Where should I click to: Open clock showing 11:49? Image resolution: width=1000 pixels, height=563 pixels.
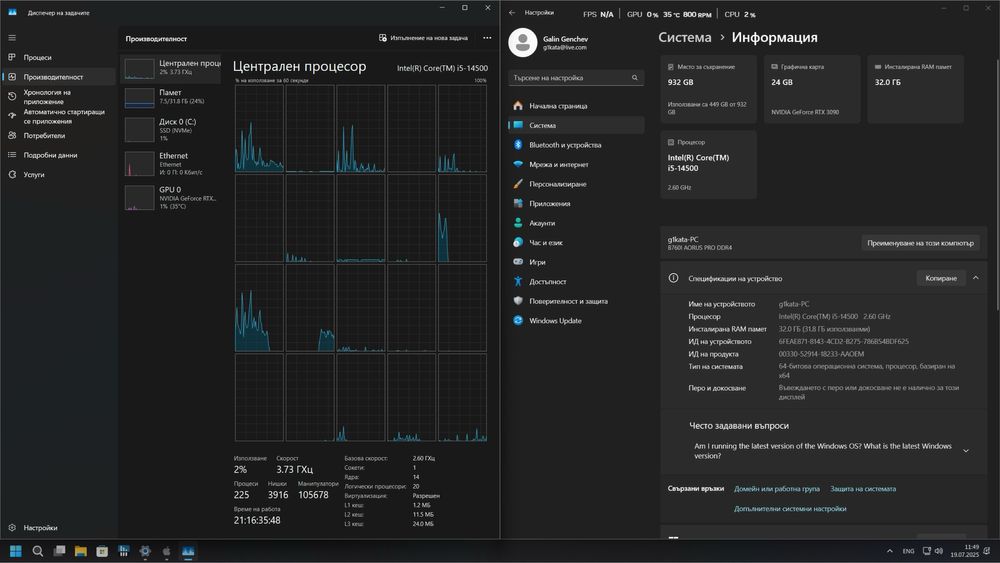coord(965,551)
